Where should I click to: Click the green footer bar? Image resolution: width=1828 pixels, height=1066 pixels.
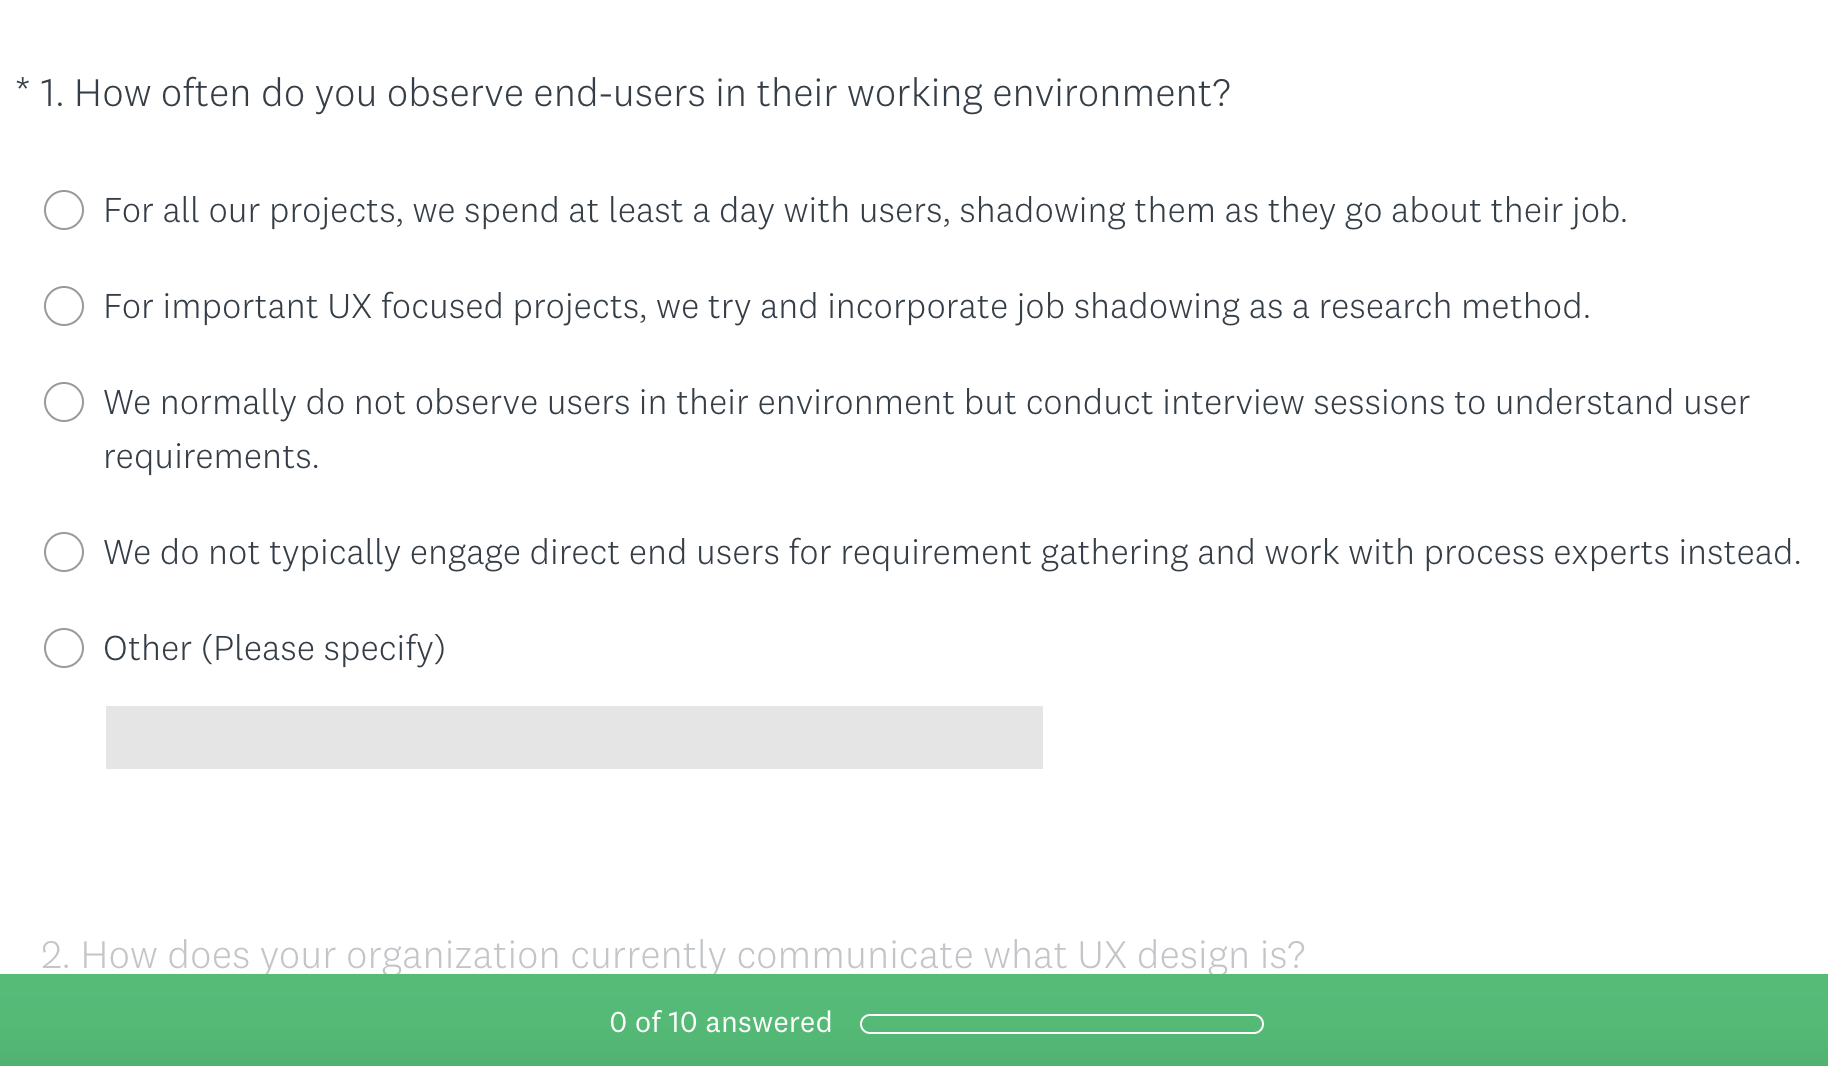pyautogui.click(x=914, y=1020)
